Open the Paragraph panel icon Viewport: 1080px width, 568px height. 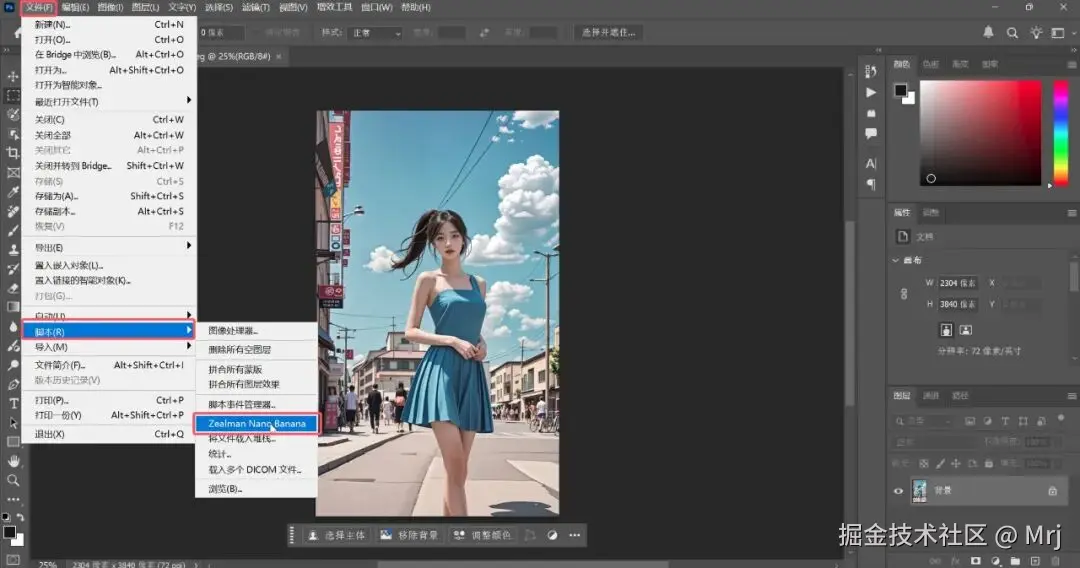coord(871,184)
